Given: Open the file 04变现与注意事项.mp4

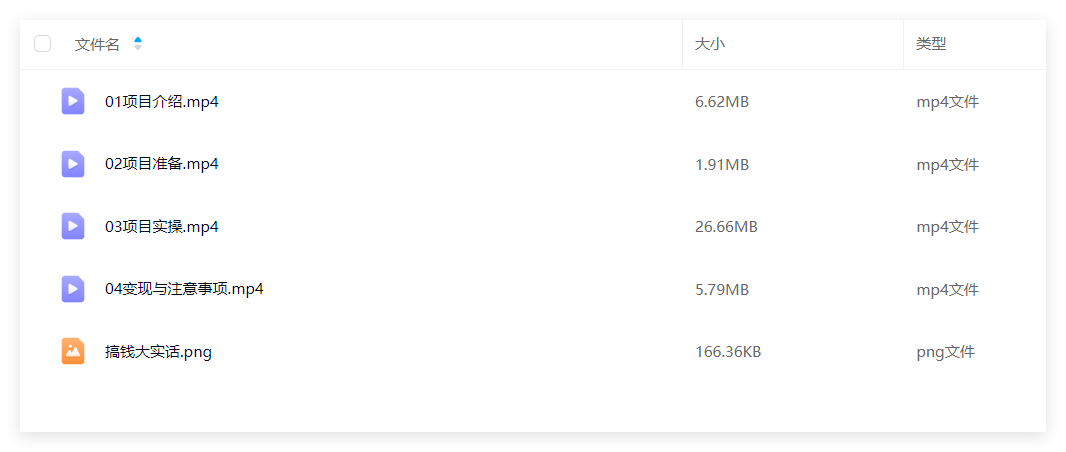Looking at the screenshot, I should point(184,289).
